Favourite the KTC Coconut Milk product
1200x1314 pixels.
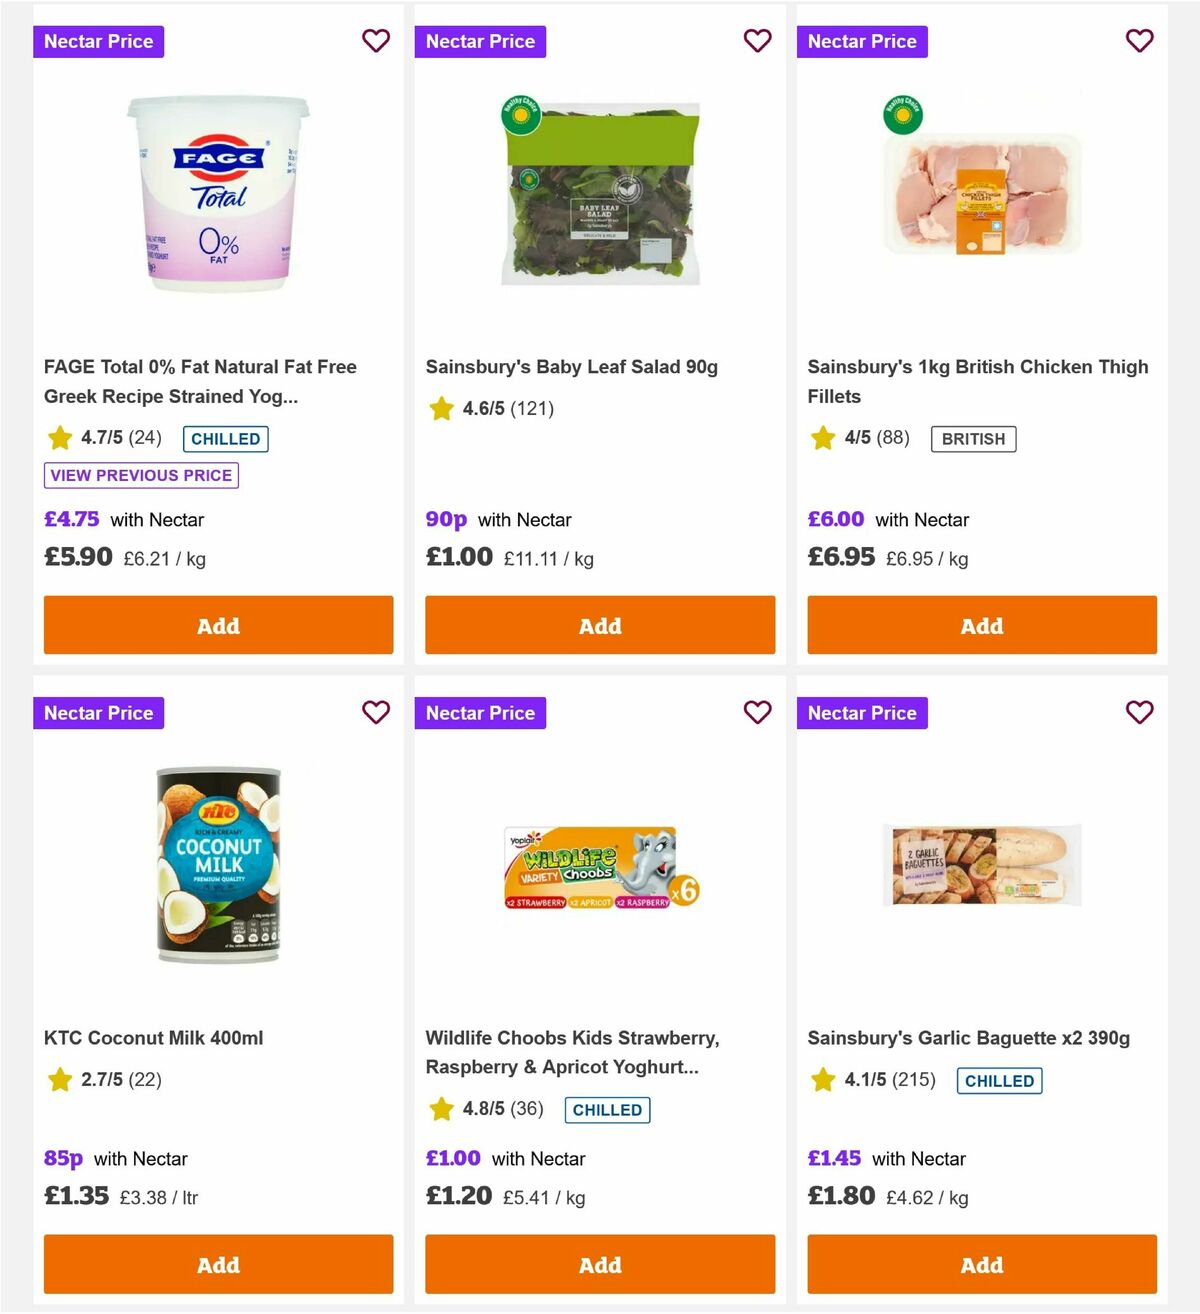pos(376,713)
